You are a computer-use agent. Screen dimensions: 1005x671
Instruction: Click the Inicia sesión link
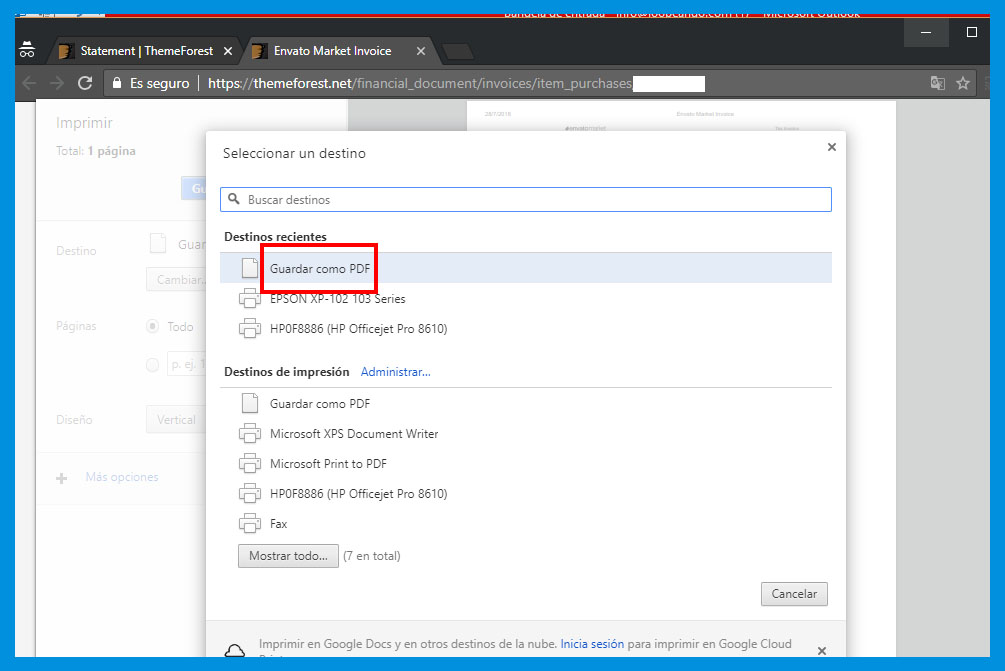[x=592, y=643]
